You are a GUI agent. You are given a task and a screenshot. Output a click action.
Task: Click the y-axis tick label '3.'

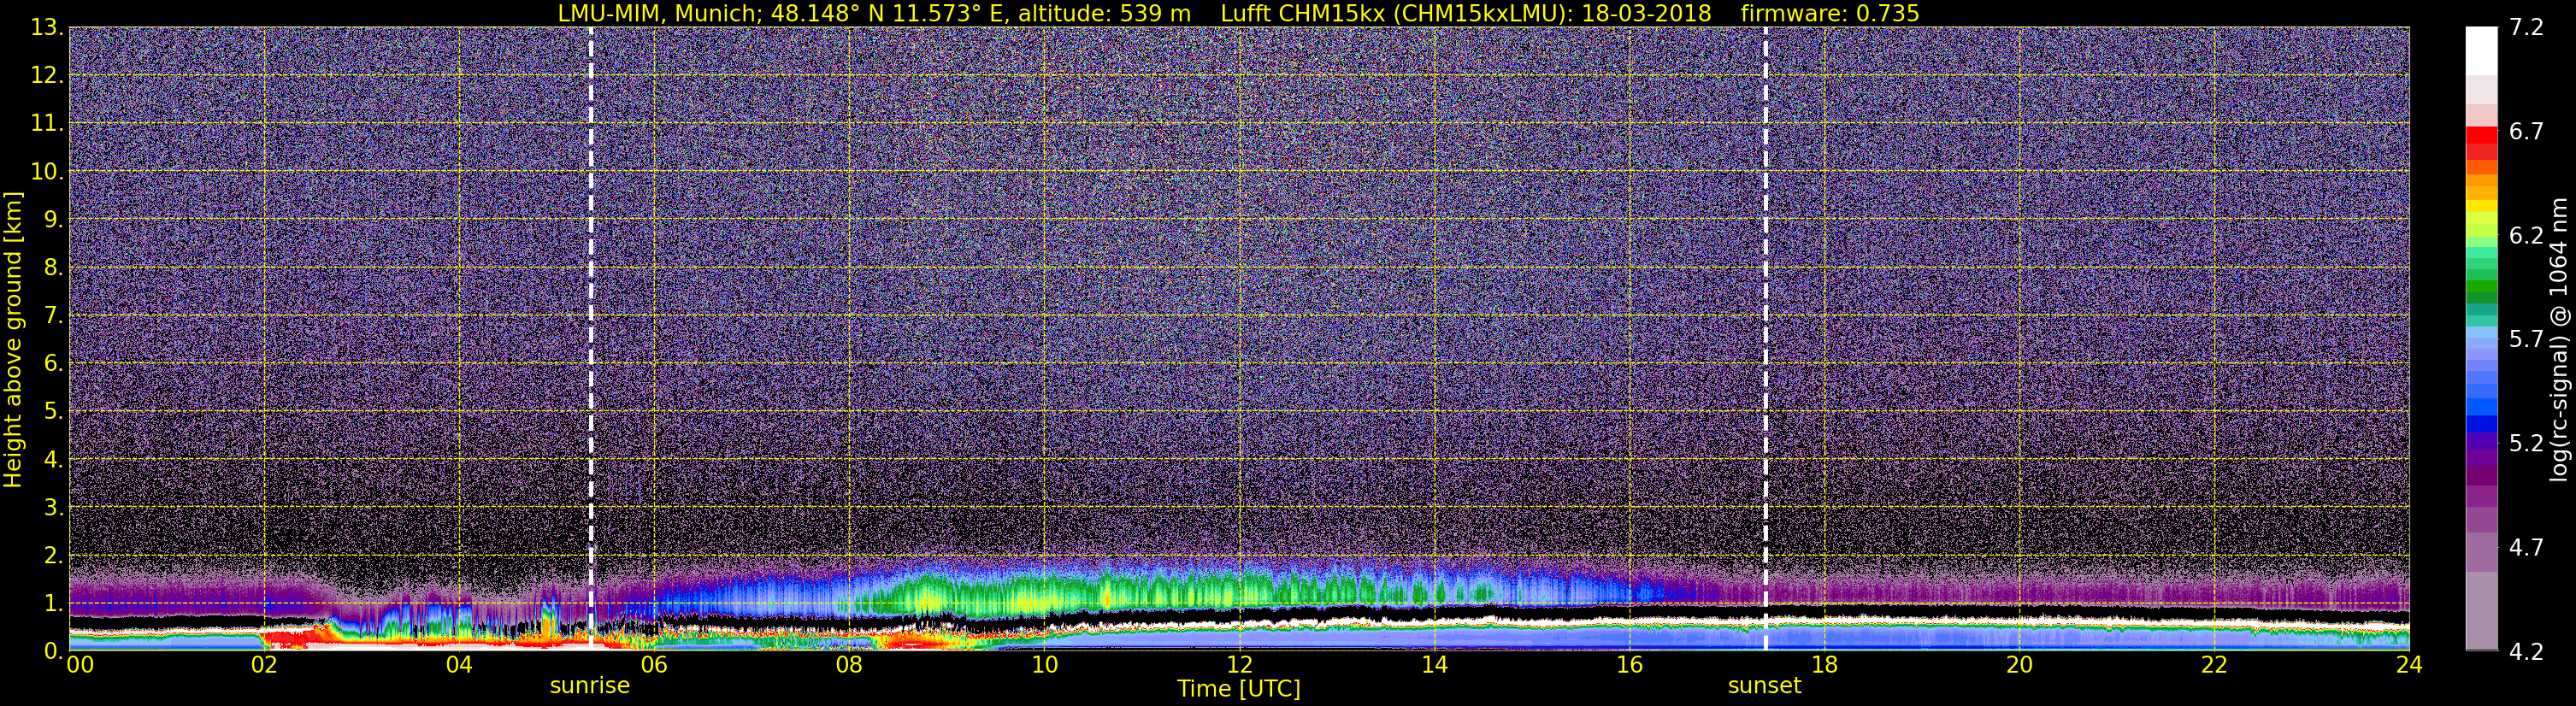[x=54, y=508]
